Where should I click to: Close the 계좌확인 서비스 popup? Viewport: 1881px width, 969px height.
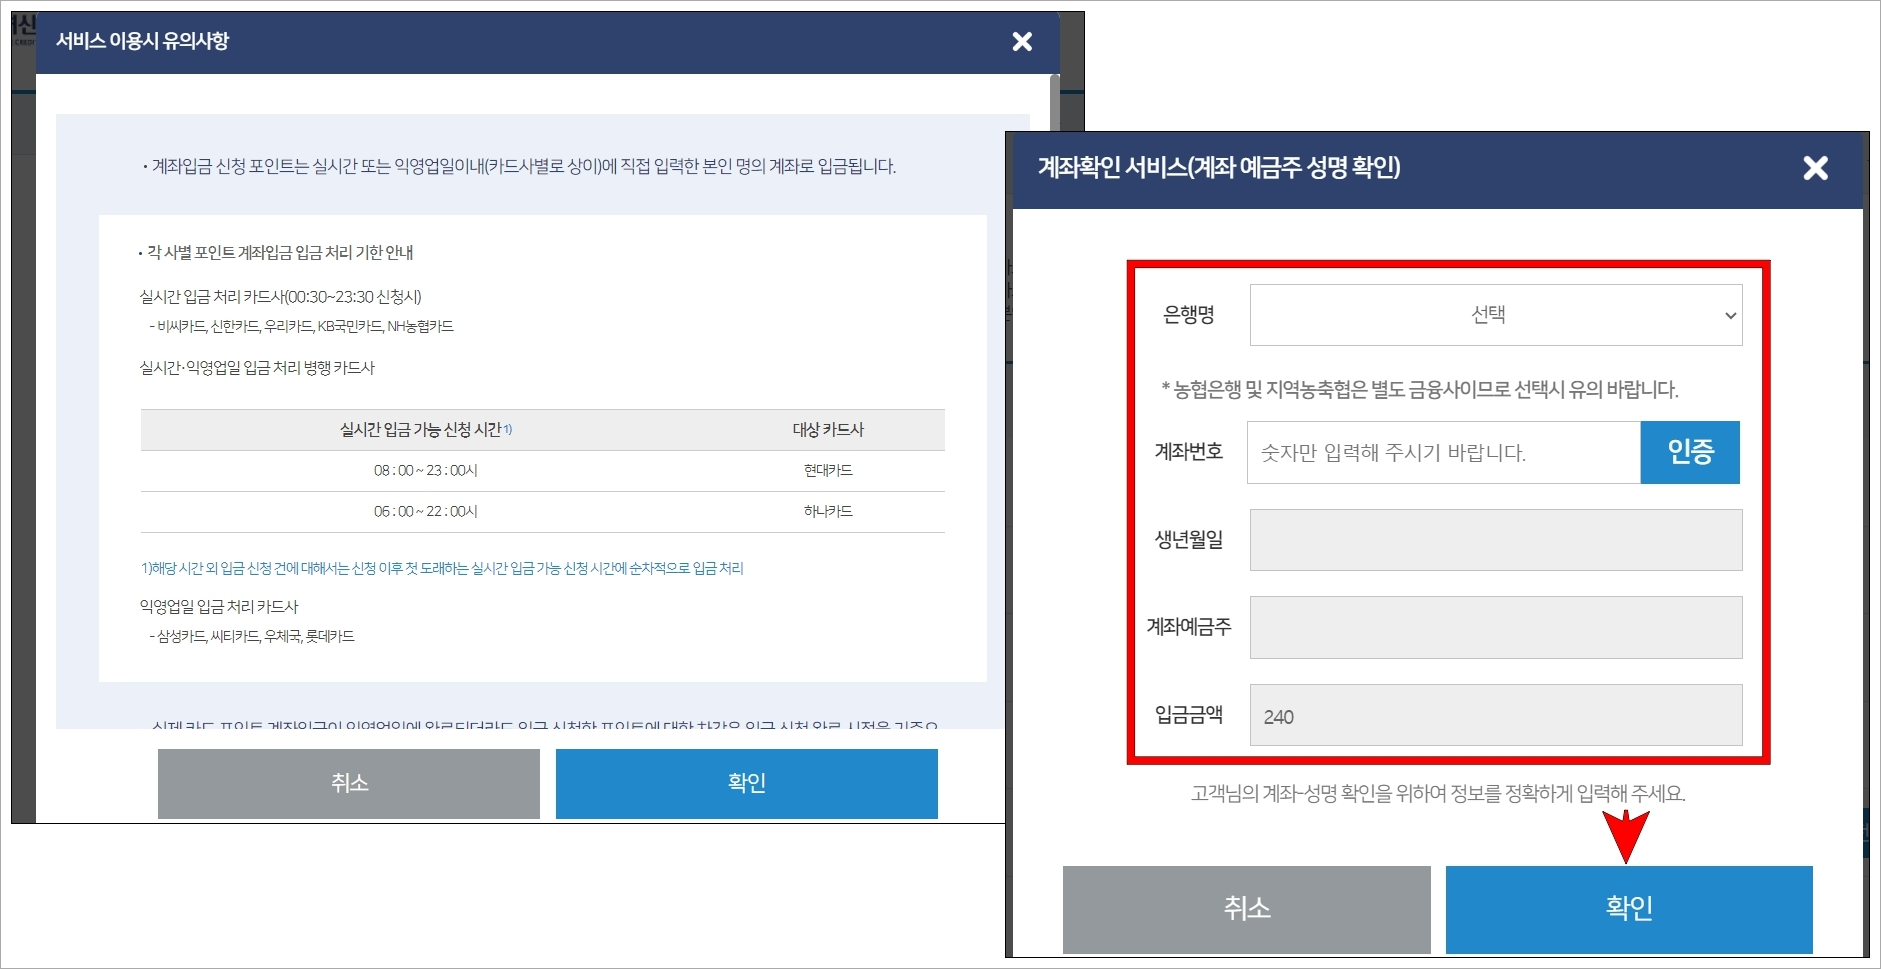[1817, 169]
